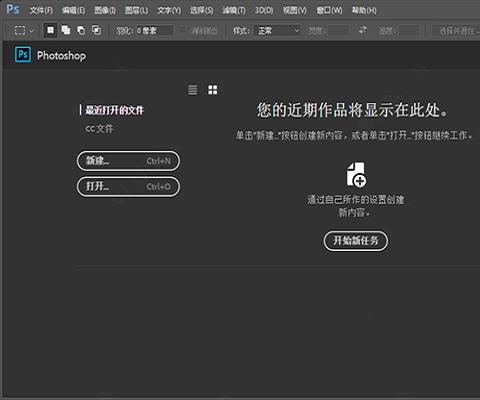Screen dimensions: 480x400
Task: Open the 帮助(H) menu
Action: point(364,11)
